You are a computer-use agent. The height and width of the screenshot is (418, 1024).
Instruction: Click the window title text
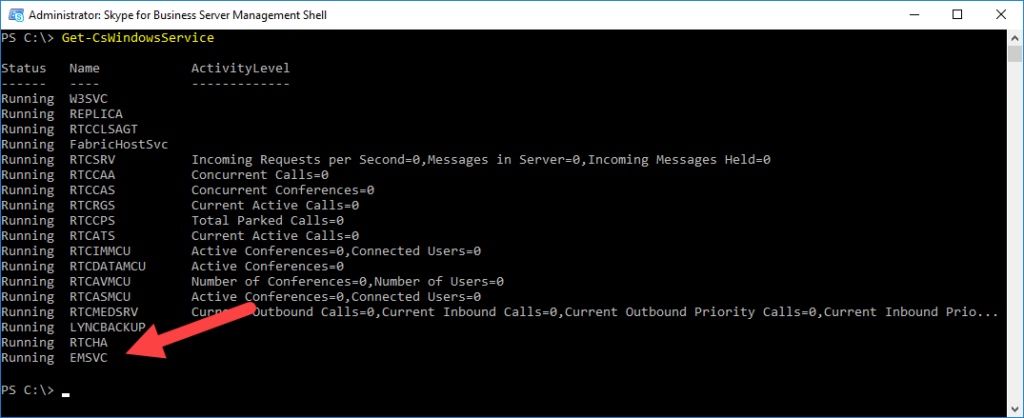coord(178,14)
